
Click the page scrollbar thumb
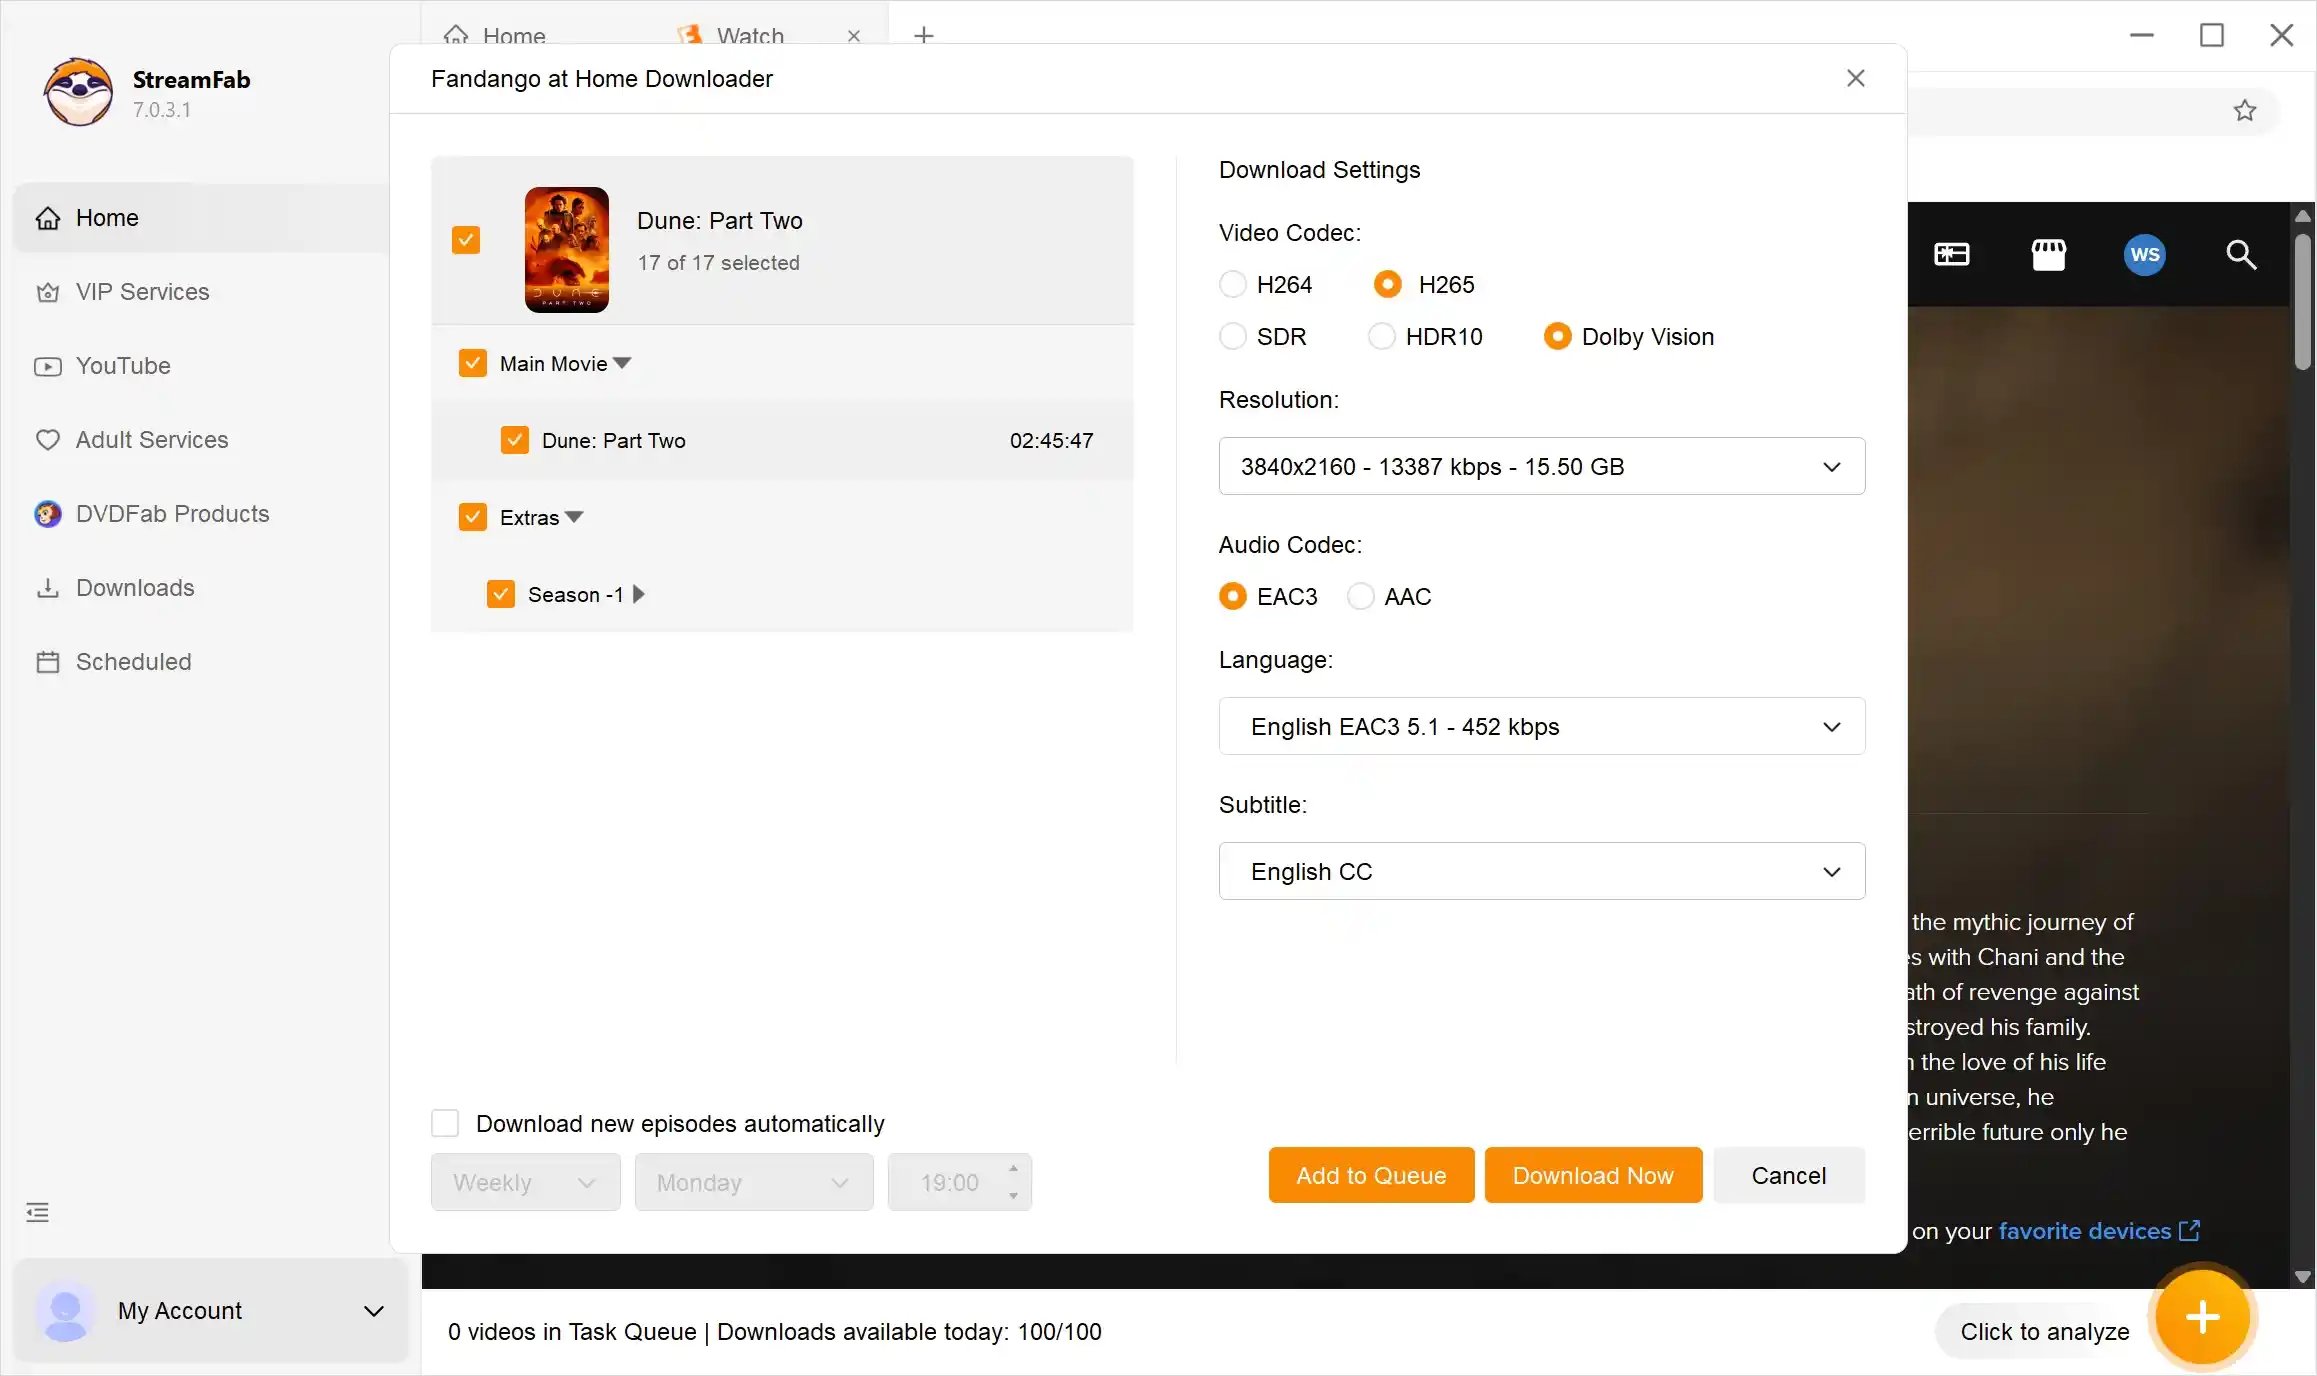pyautogui.click(x=2303, y=300)
